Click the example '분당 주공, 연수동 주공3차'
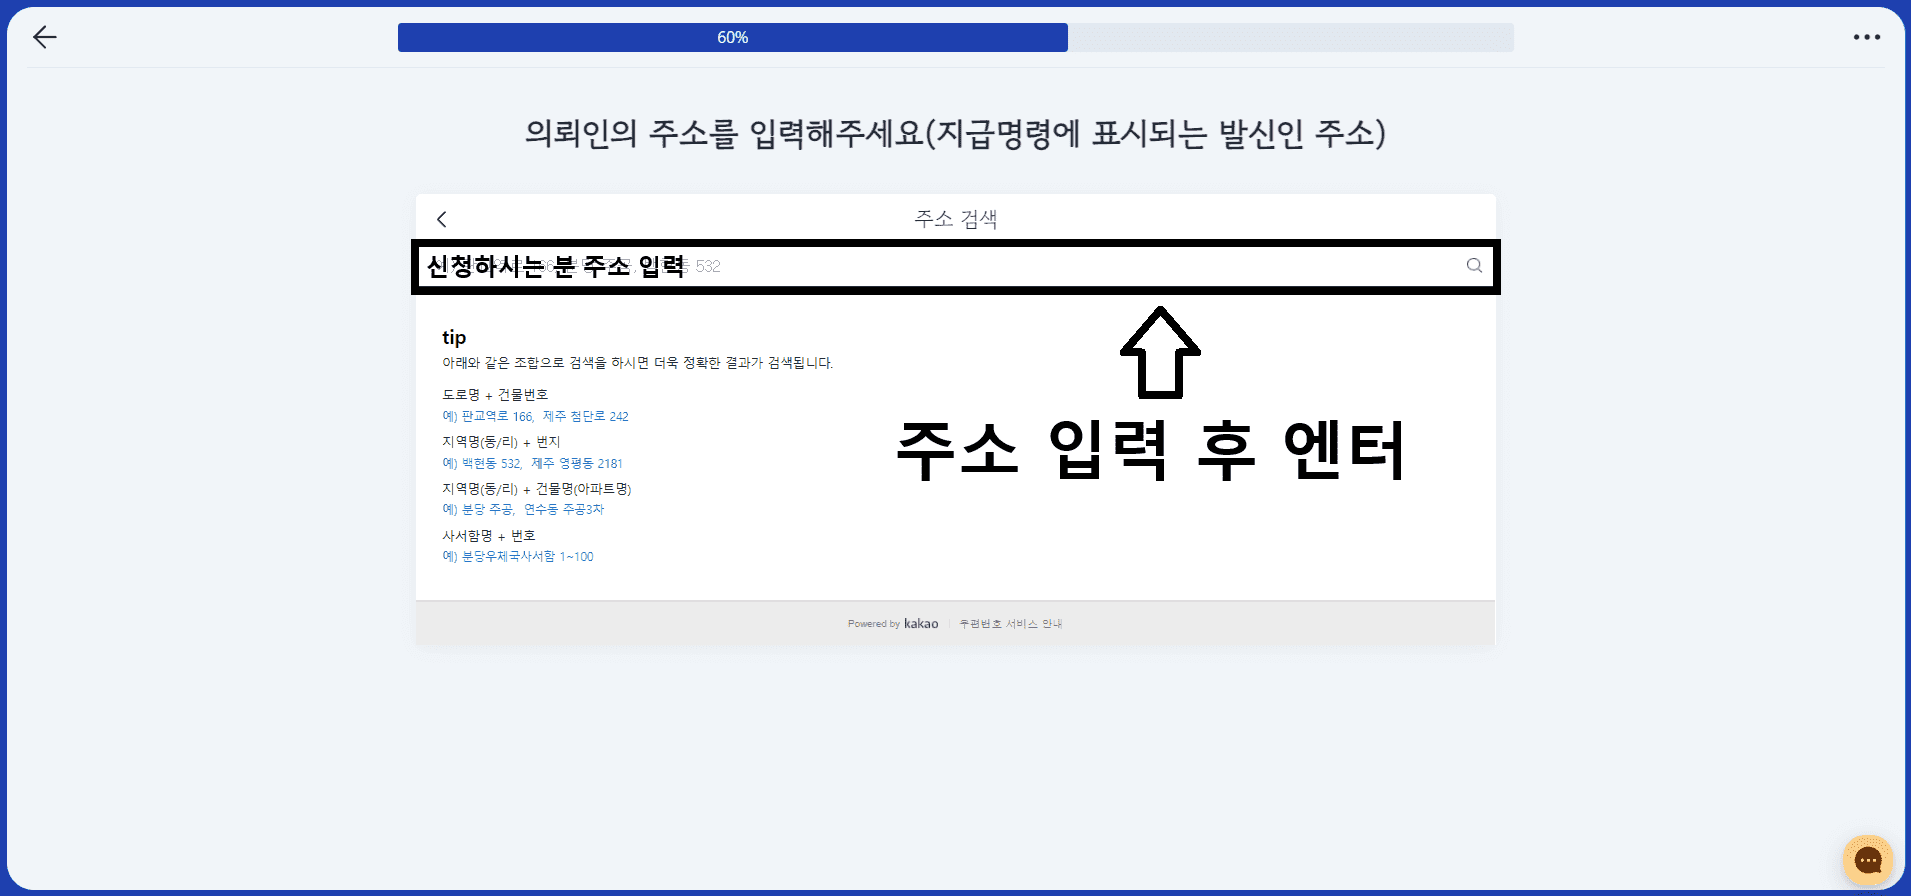Image resolution: width=1911 pixels, height=896 pixels. [523, 509]
